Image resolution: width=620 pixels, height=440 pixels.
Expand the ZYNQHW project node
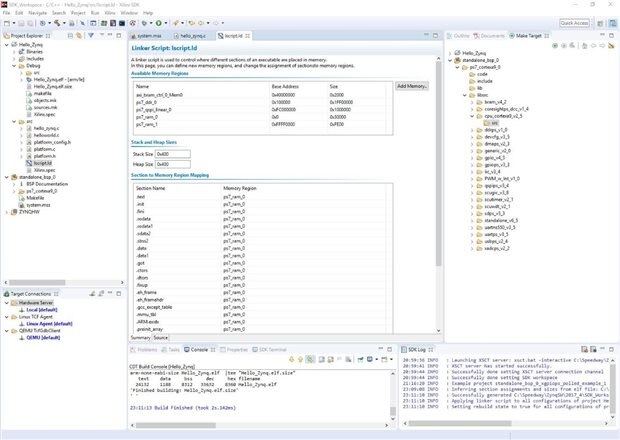5,212
